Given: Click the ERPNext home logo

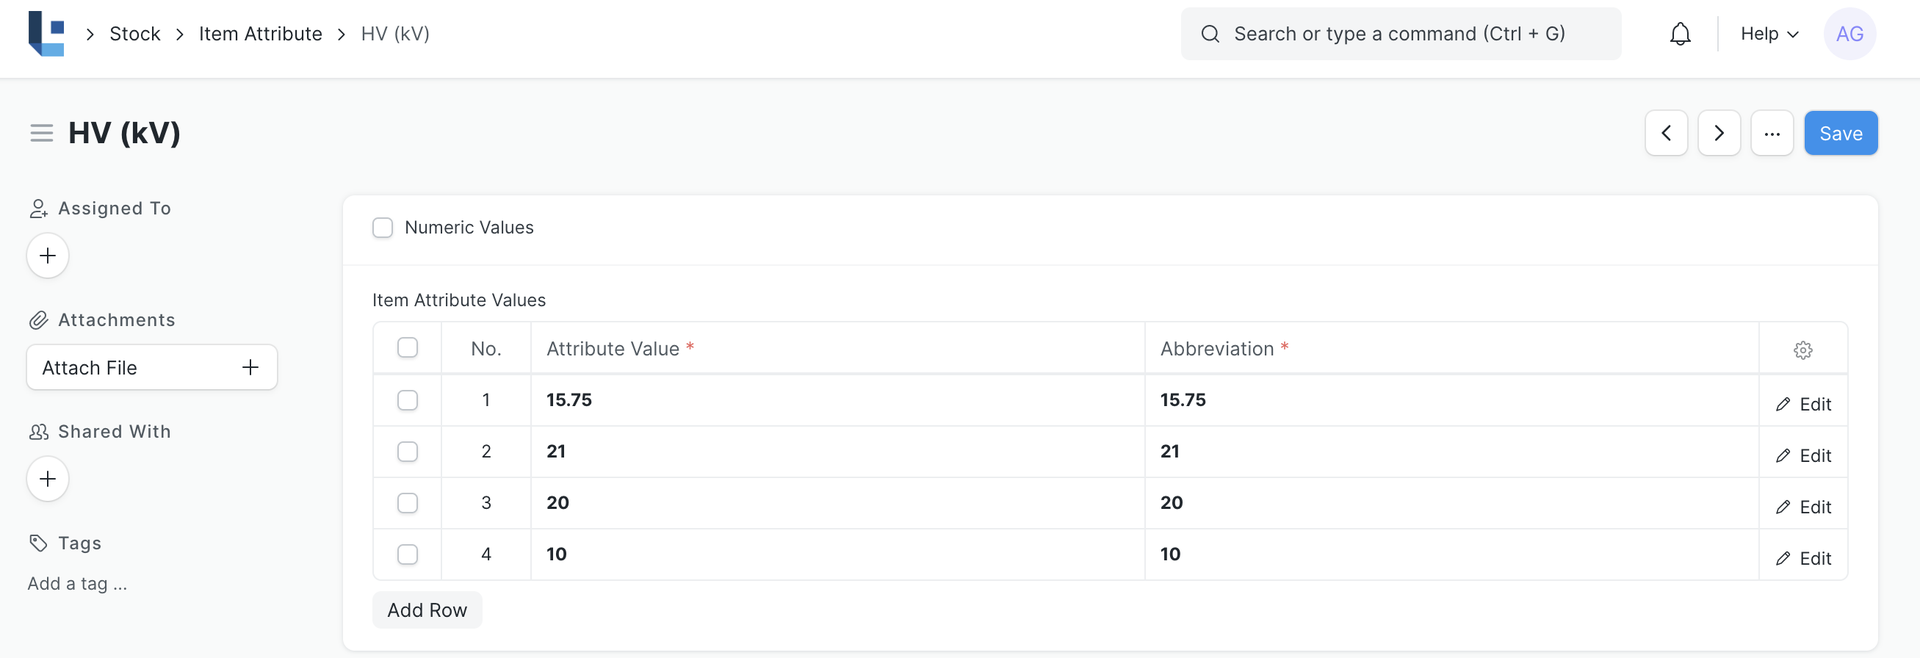Looking at the screenshot, I should (x=46, y=34).
